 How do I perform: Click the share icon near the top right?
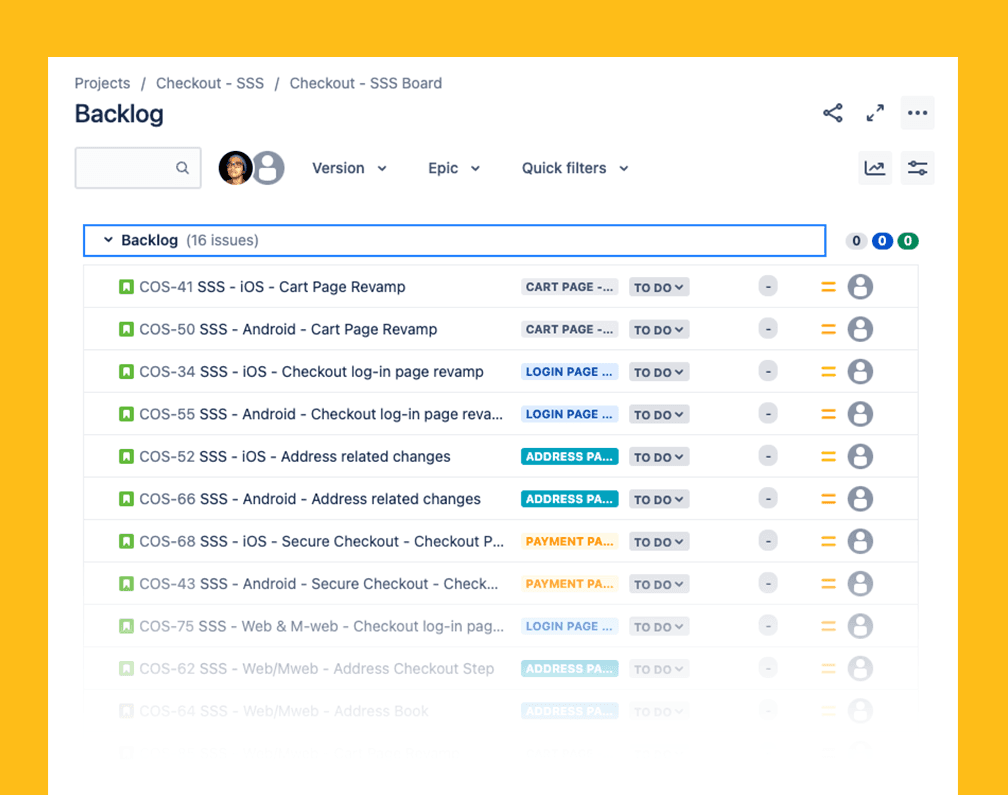click(x=833, y=113)
